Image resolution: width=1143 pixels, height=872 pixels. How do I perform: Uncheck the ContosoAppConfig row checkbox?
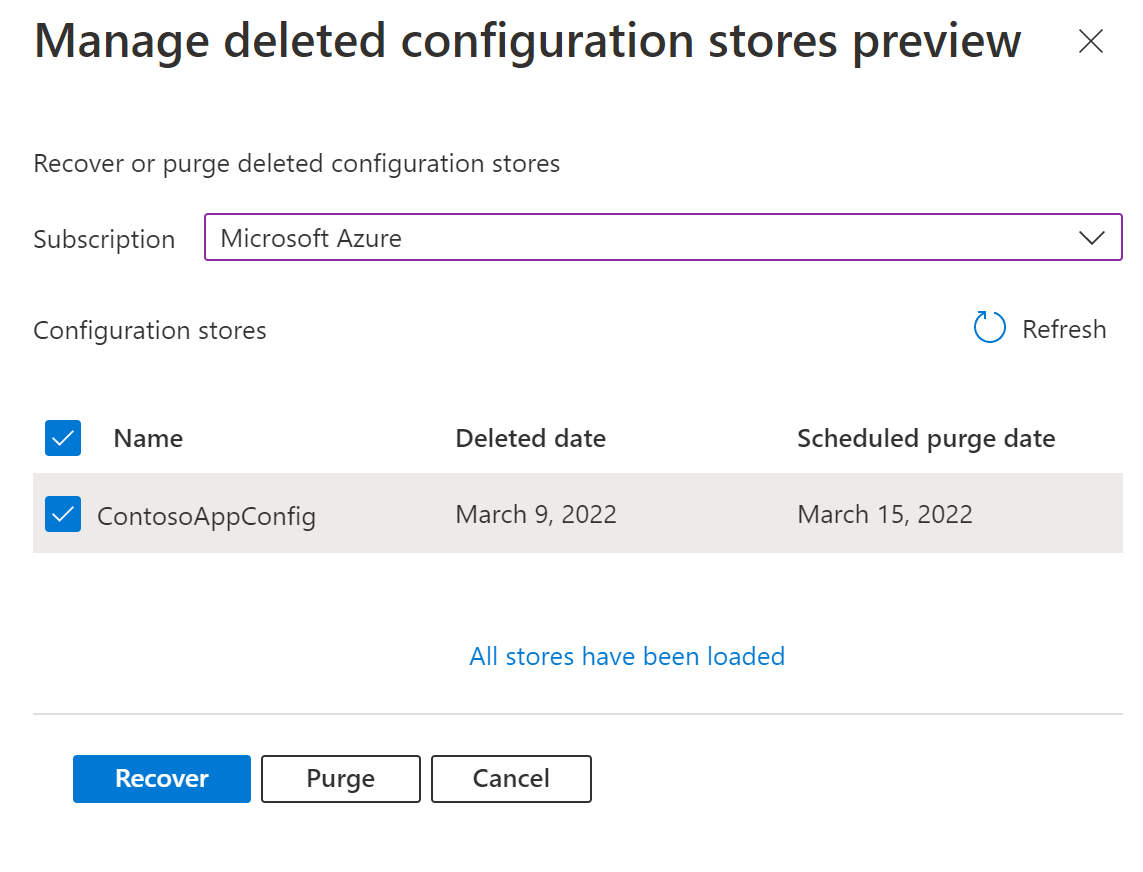(x=63, y=514)
